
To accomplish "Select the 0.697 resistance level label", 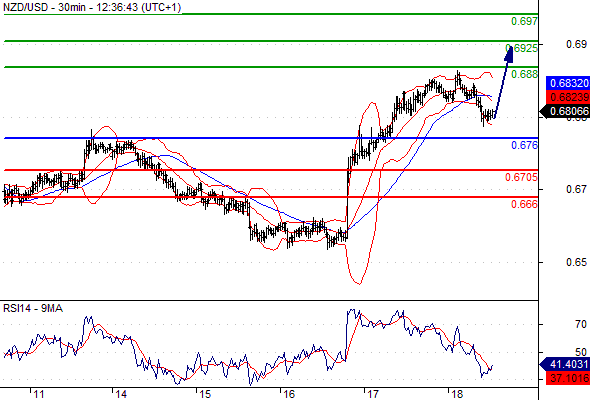I will click(524, 21).
